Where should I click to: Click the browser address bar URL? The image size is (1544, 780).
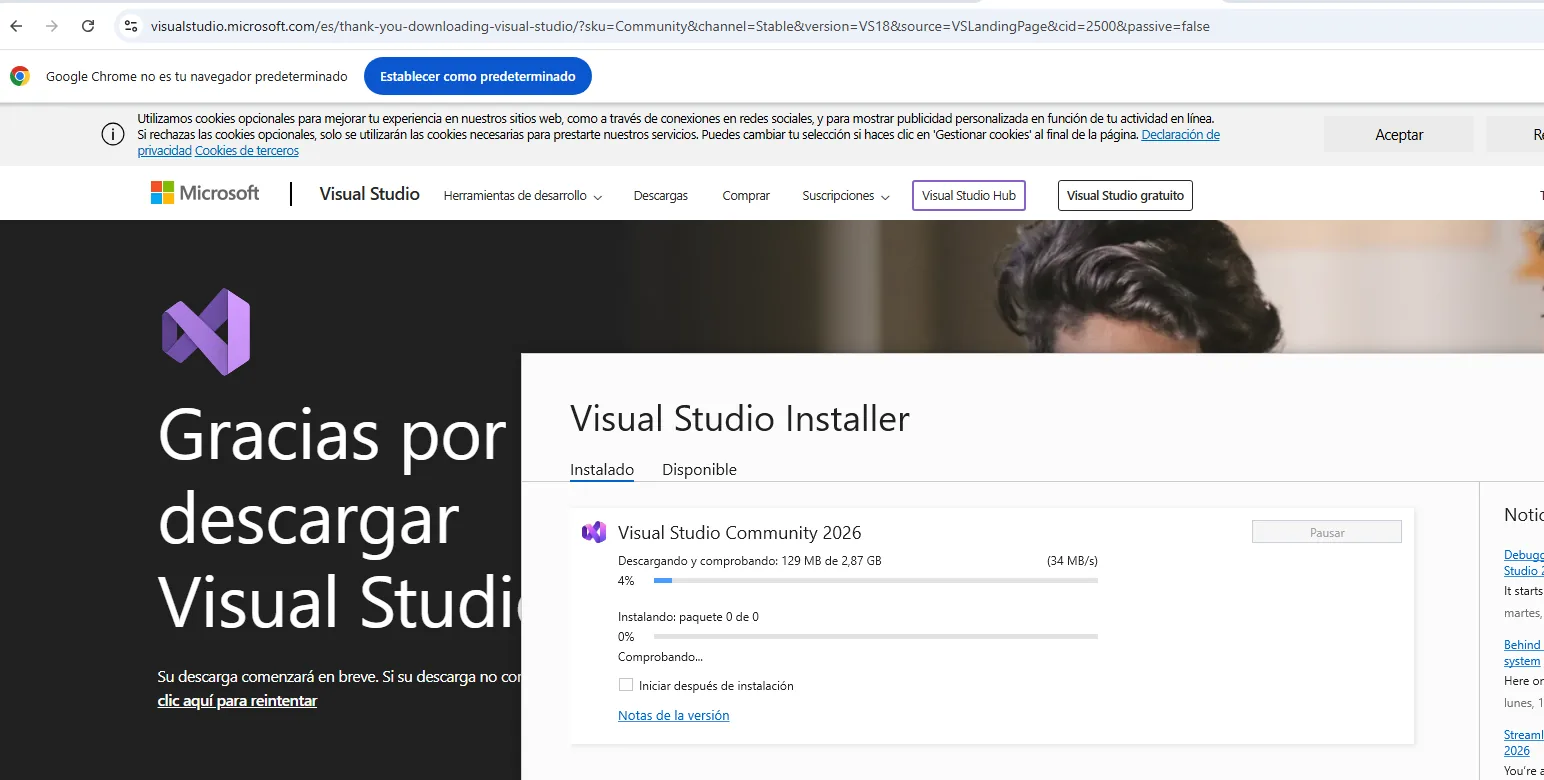click(680, 26)
